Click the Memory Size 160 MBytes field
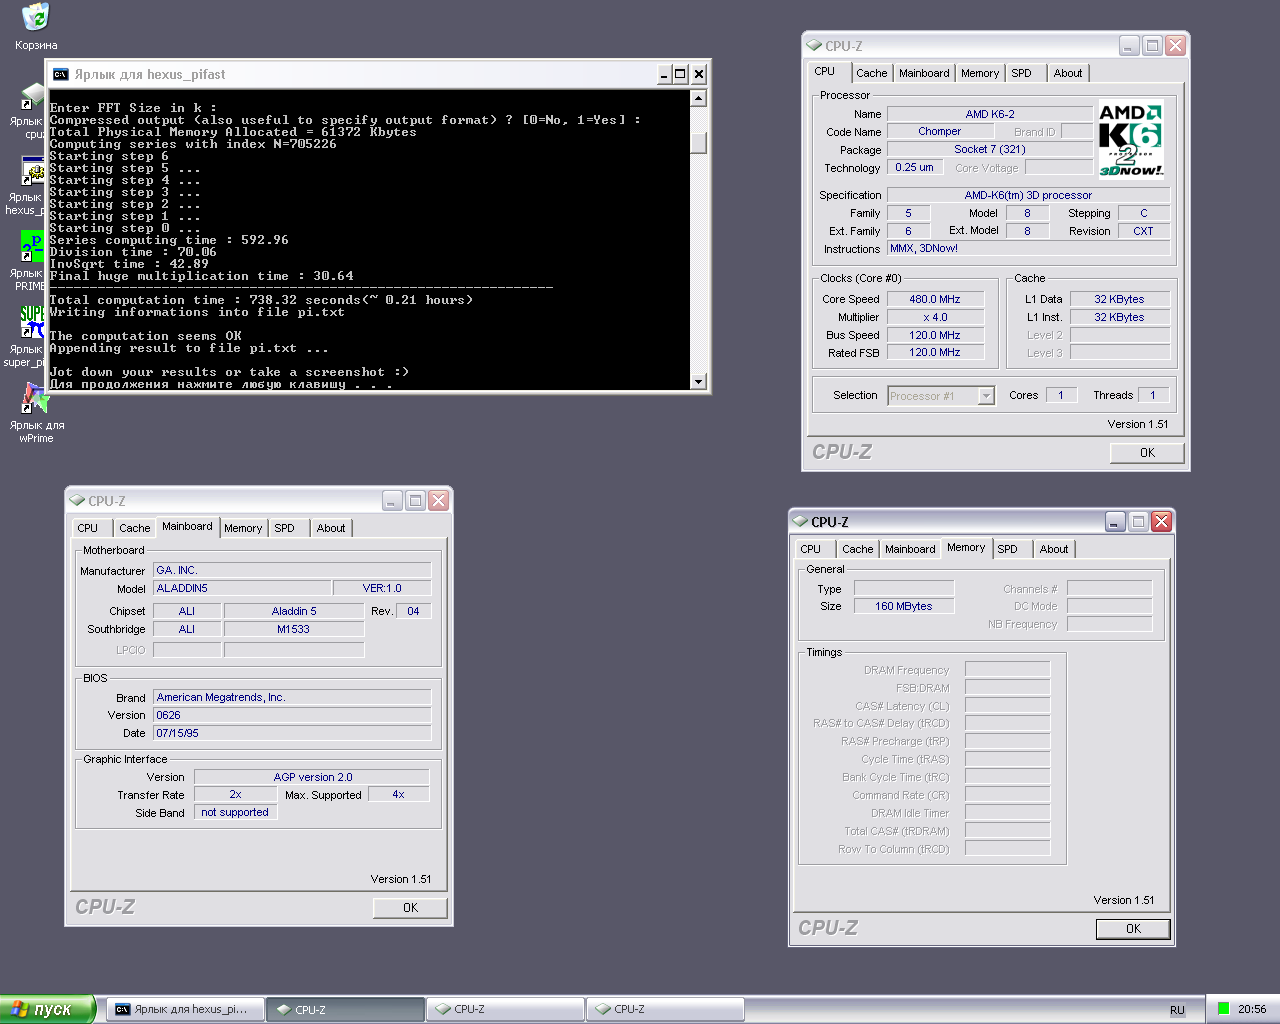 tap(904, 606)
